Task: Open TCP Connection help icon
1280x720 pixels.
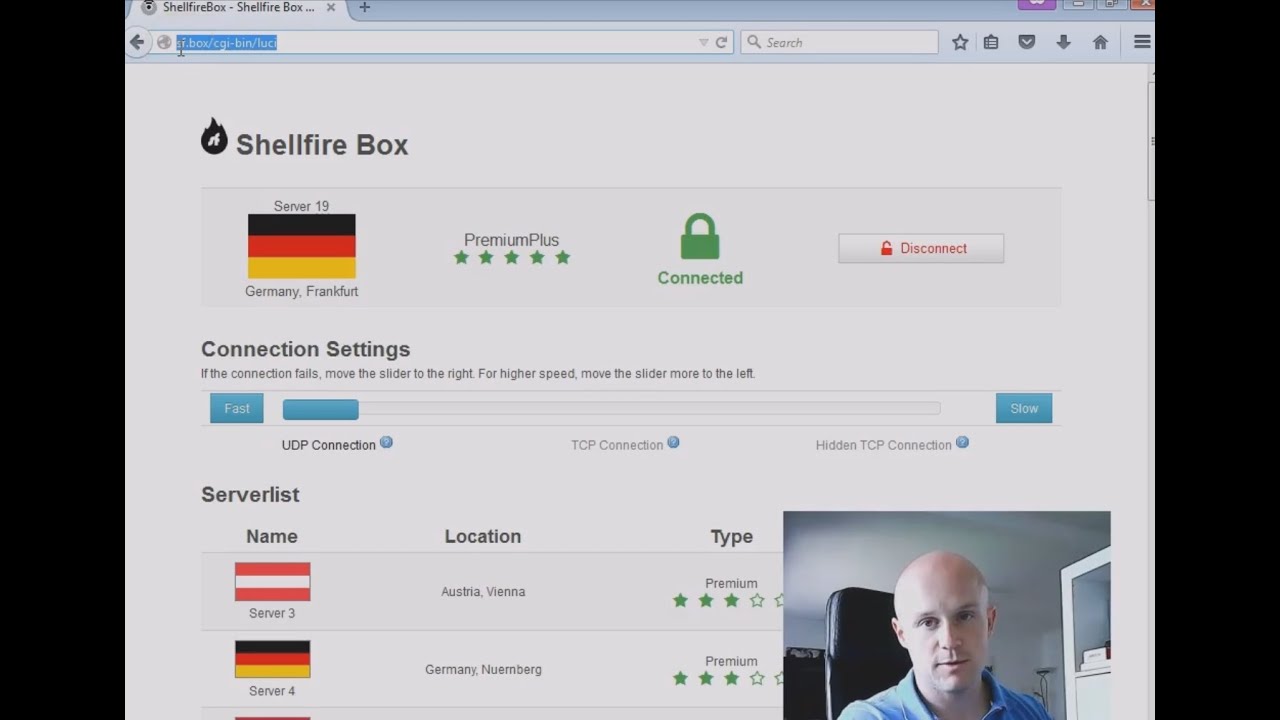Action: pyautogui.click(x=673, y=442)
